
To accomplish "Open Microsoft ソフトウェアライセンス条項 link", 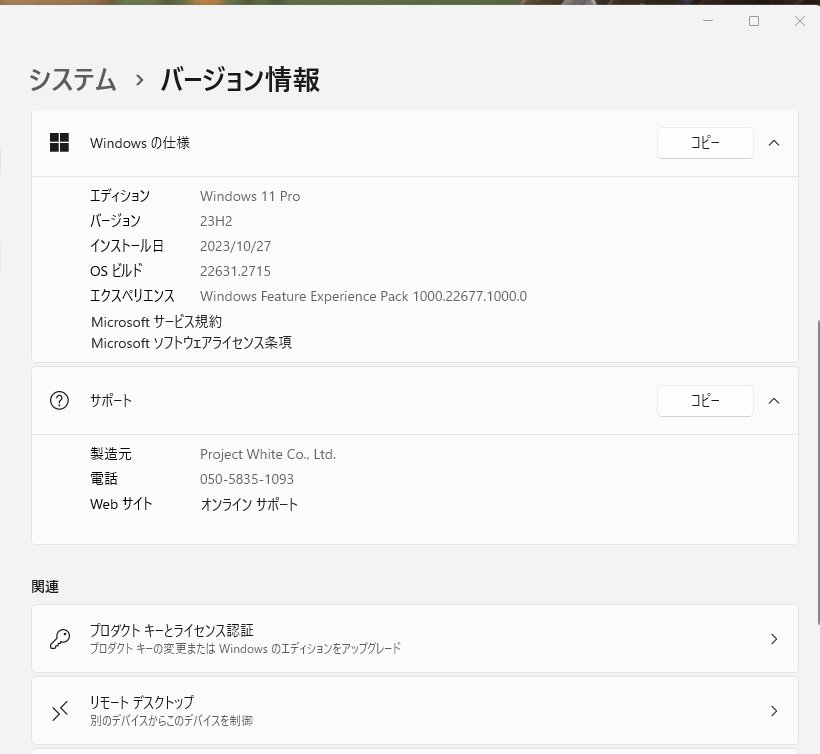I will [191, 343].
